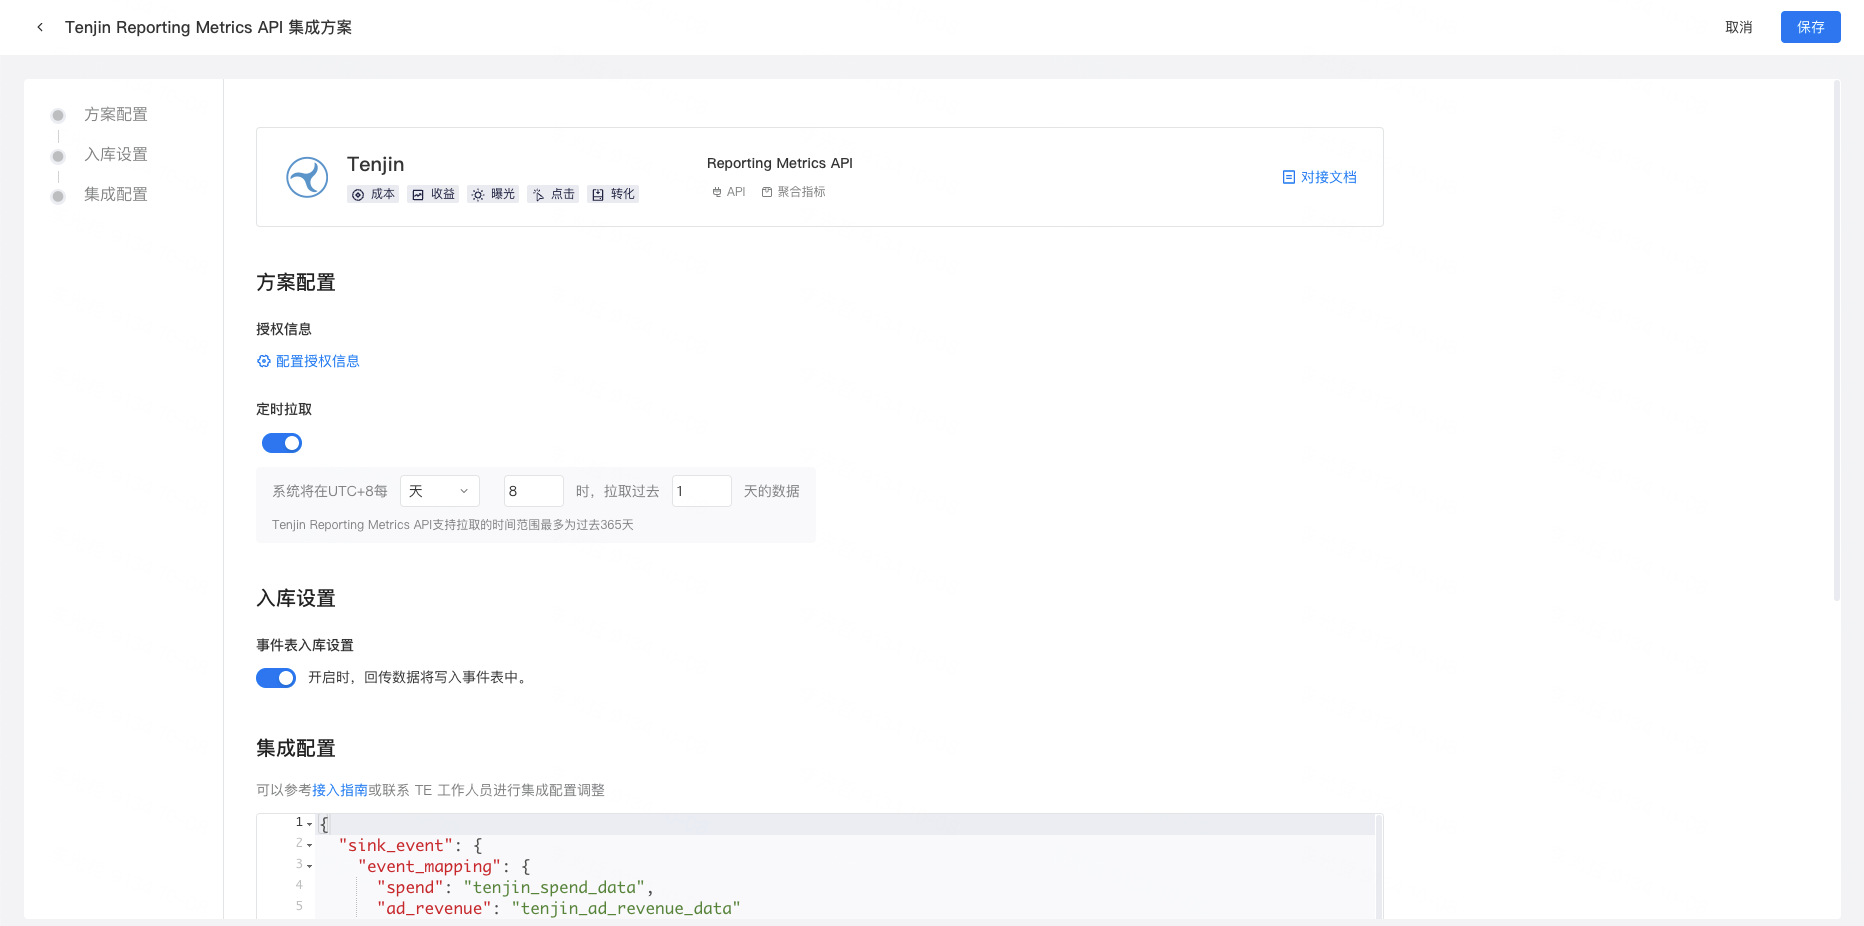Click the API plug icon
Image resolution: width=1864 pixels, height=926 pixels.
click(717, 192)
